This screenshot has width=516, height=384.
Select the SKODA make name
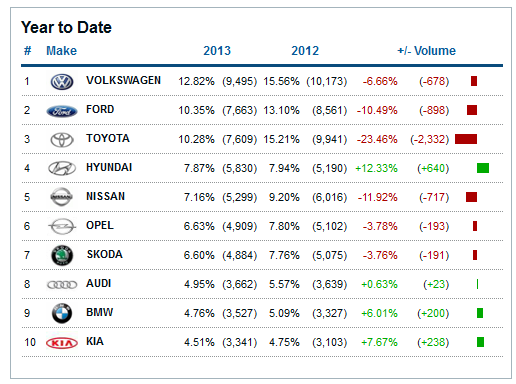[x=105, y=254]
